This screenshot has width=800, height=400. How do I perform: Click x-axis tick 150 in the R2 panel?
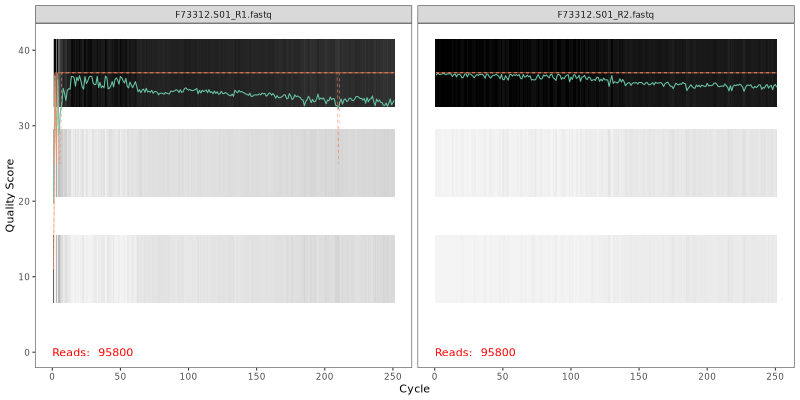coord(639,376)
